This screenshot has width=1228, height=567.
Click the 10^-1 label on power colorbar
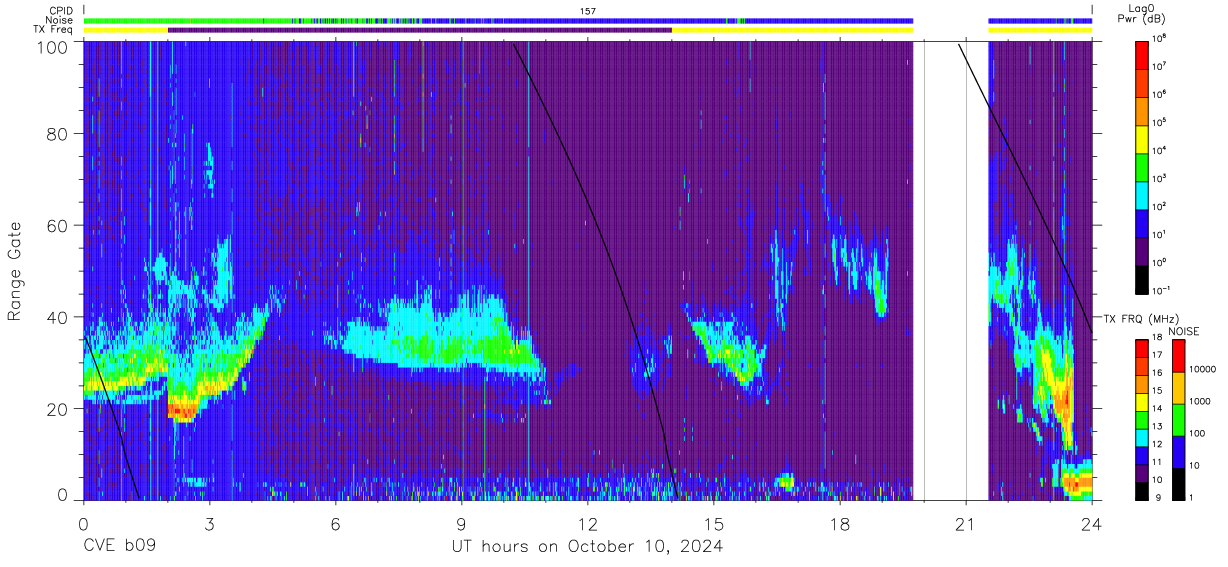click(1161, 290)
